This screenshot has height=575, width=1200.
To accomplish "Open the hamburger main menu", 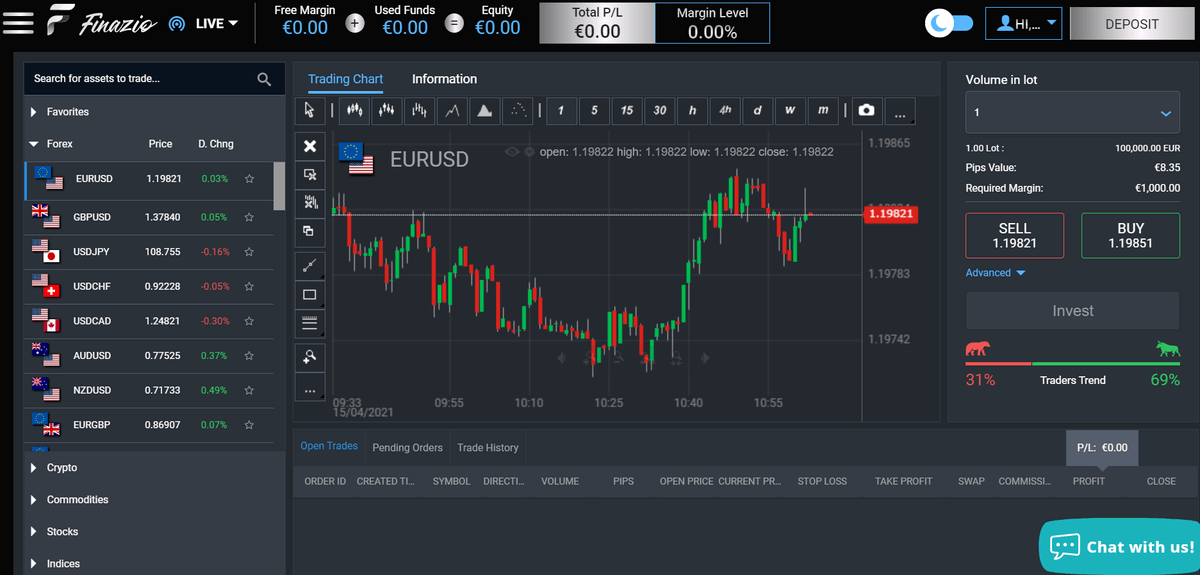I will pyautogui.click(x=17, y=23).
